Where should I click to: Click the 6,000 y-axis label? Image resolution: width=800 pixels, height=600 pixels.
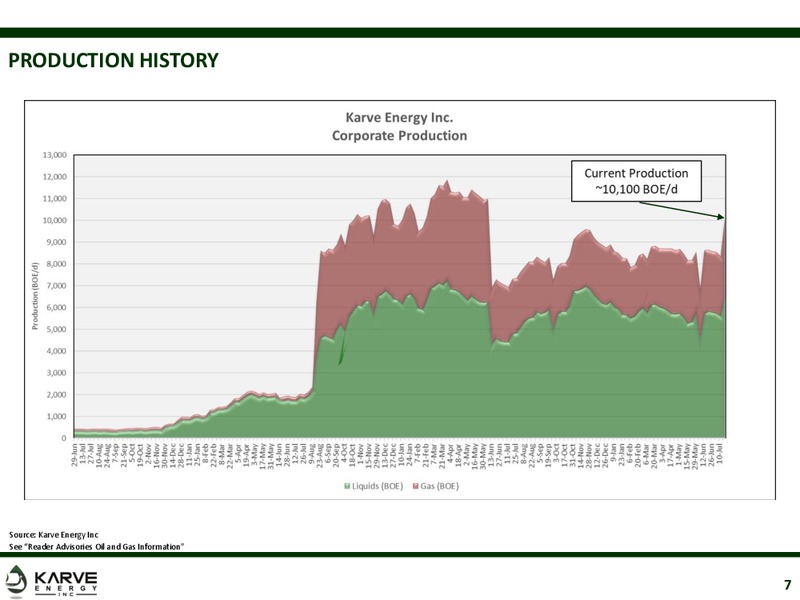(56, 308)
